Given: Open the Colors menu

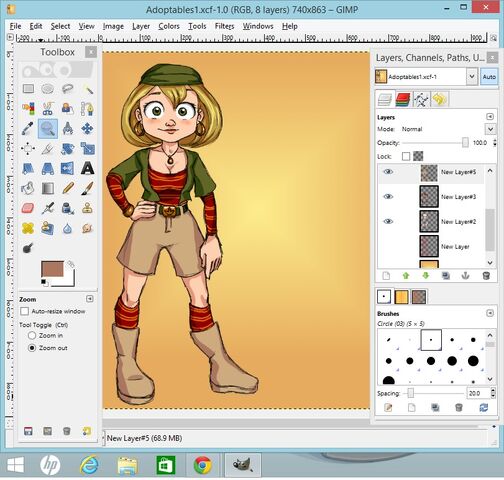Looking at the screenshot, I should click(169, 26).
